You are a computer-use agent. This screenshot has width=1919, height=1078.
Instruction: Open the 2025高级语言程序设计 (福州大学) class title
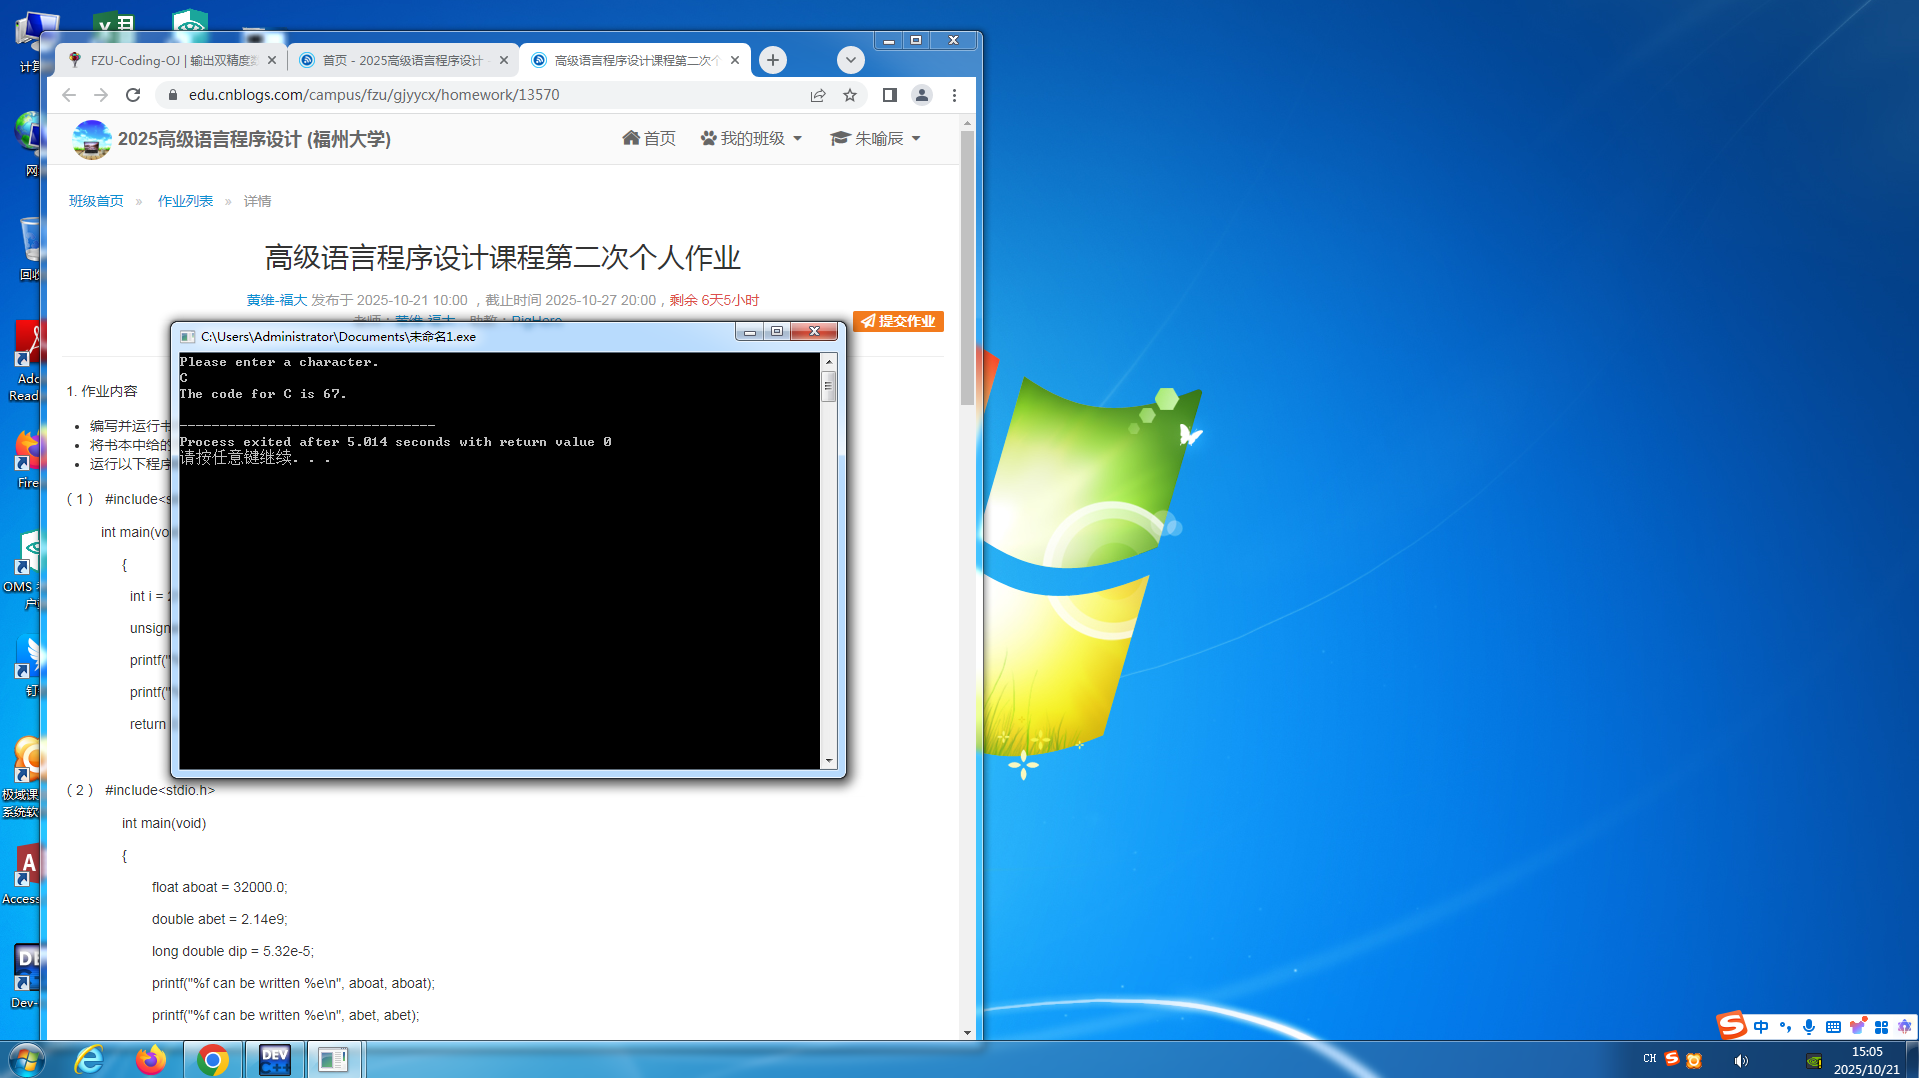254,139
